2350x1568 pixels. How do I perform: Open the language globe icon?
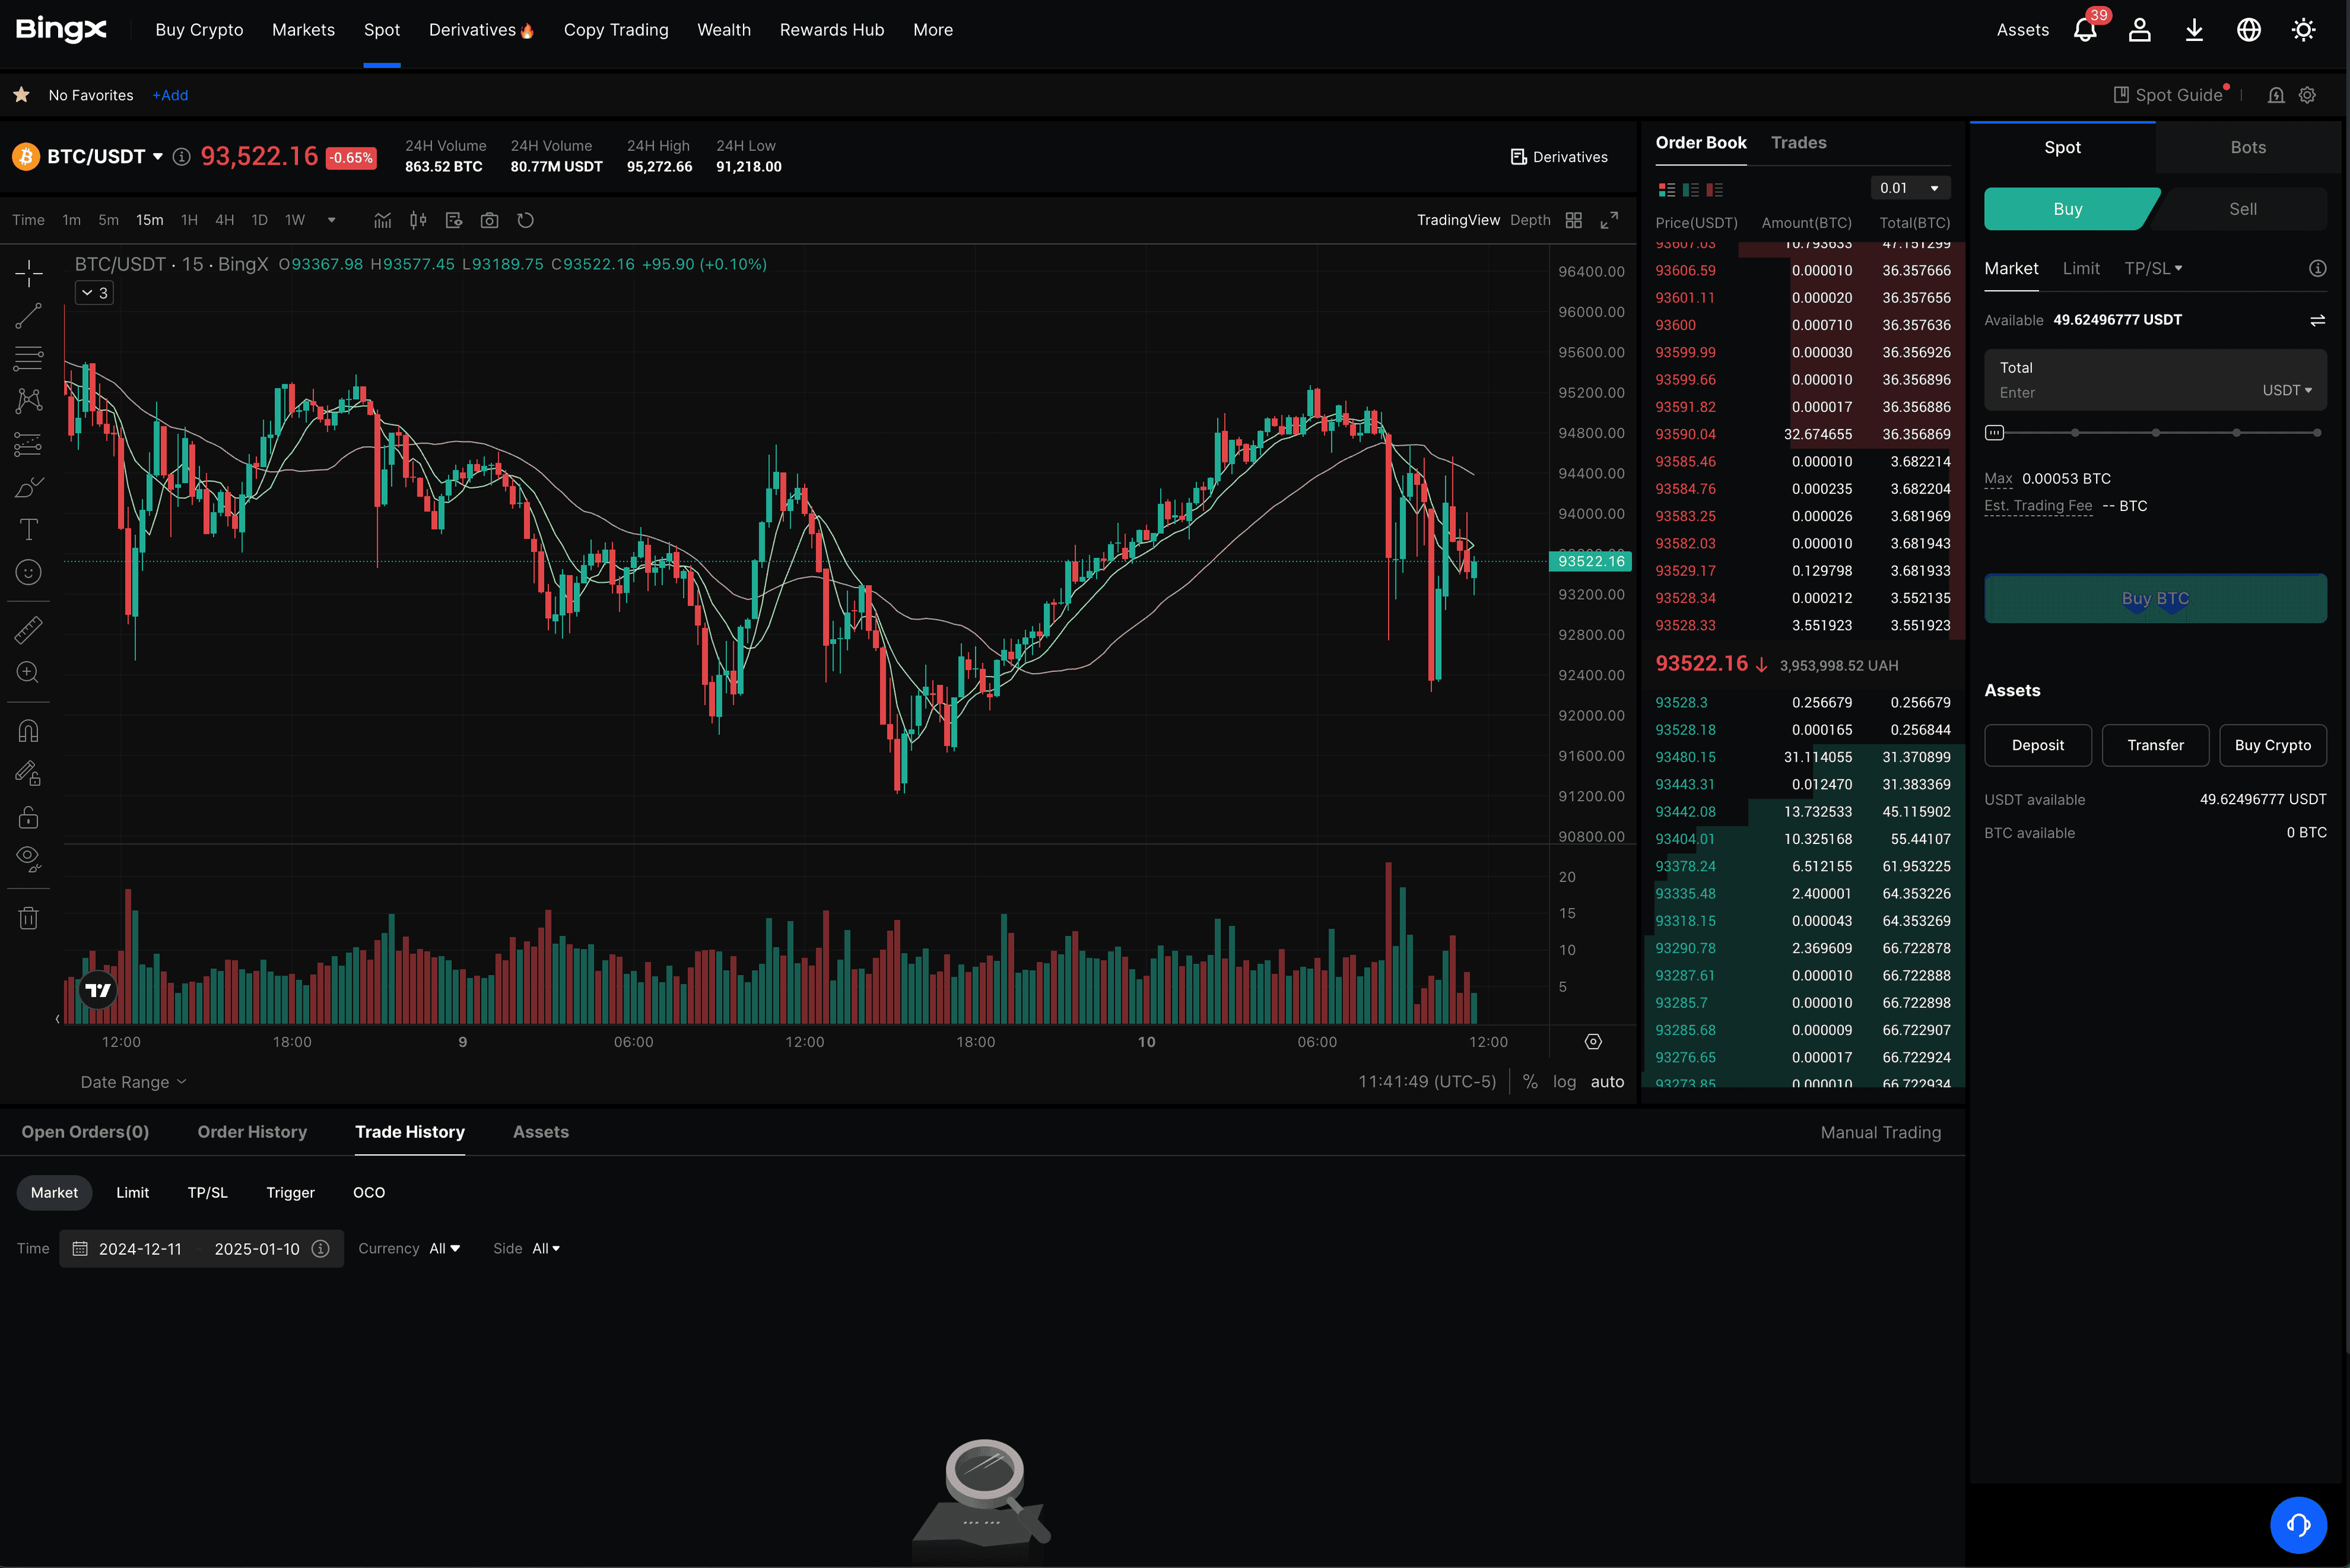pyautogui.click(x=2249, y=30)
